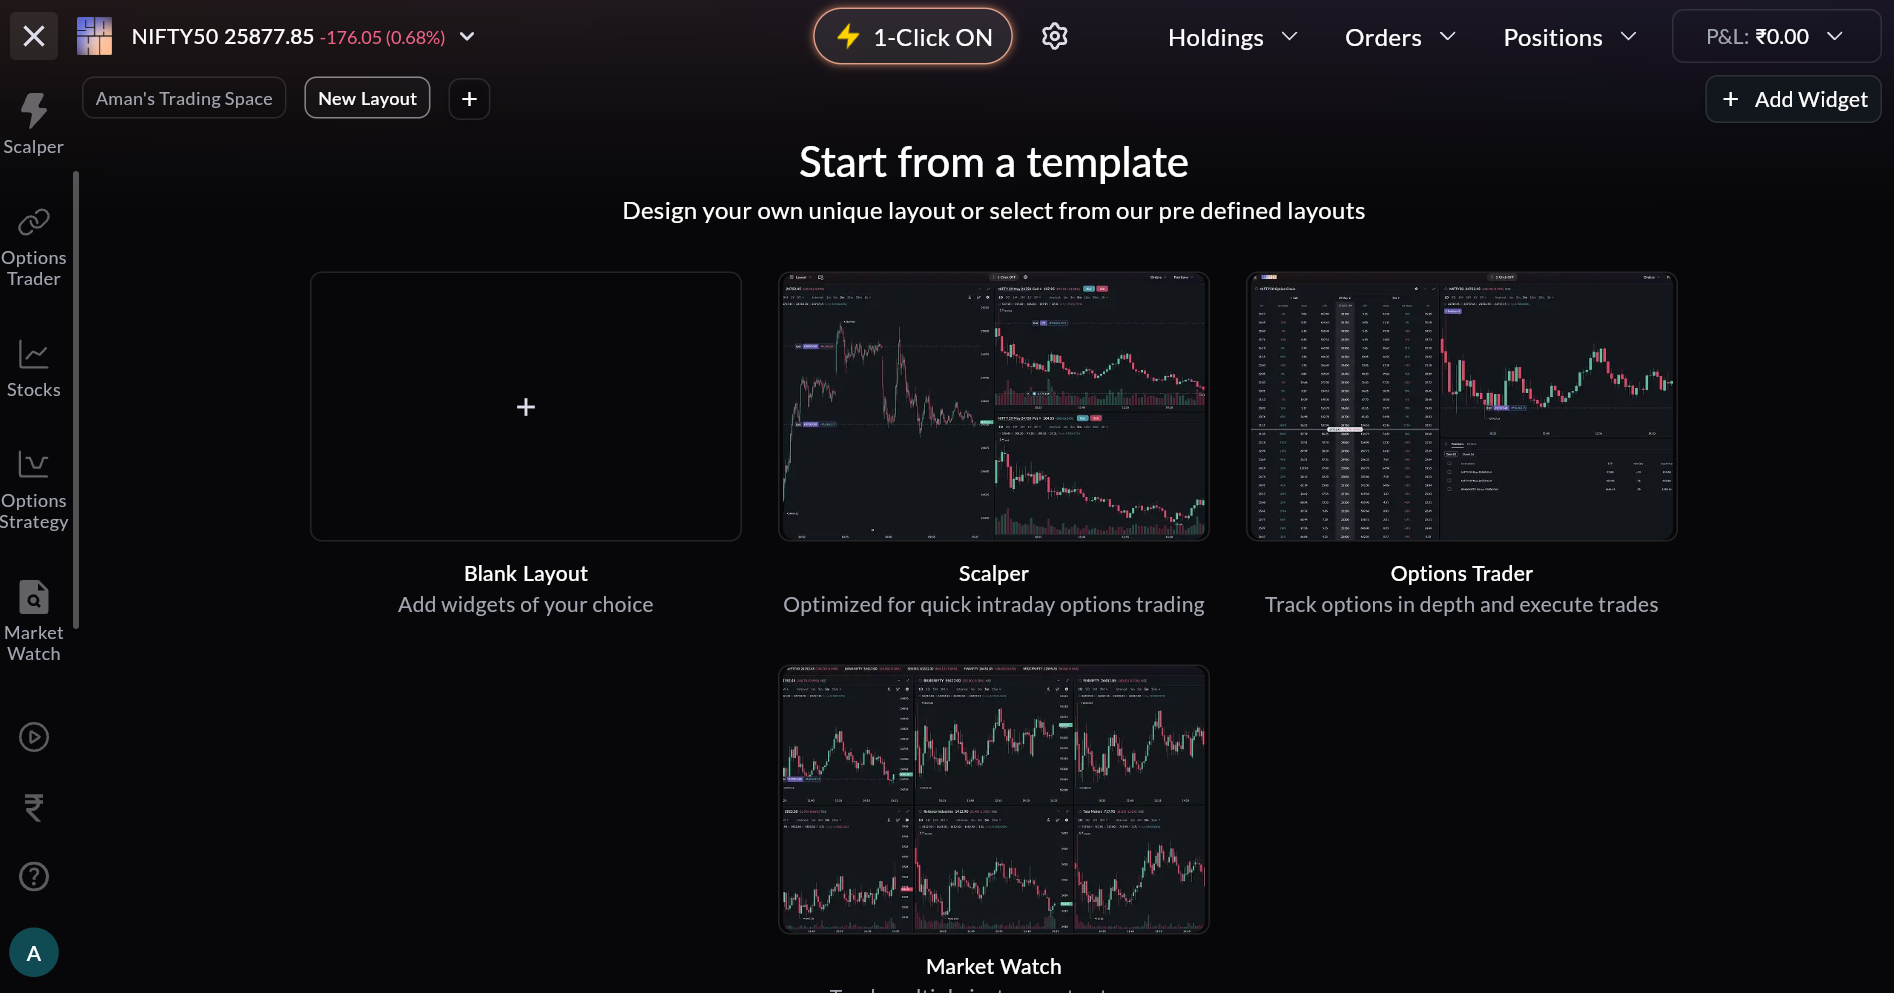Select the Blank Layout template box
This screenshot has height=993, width=1894.
526,407
